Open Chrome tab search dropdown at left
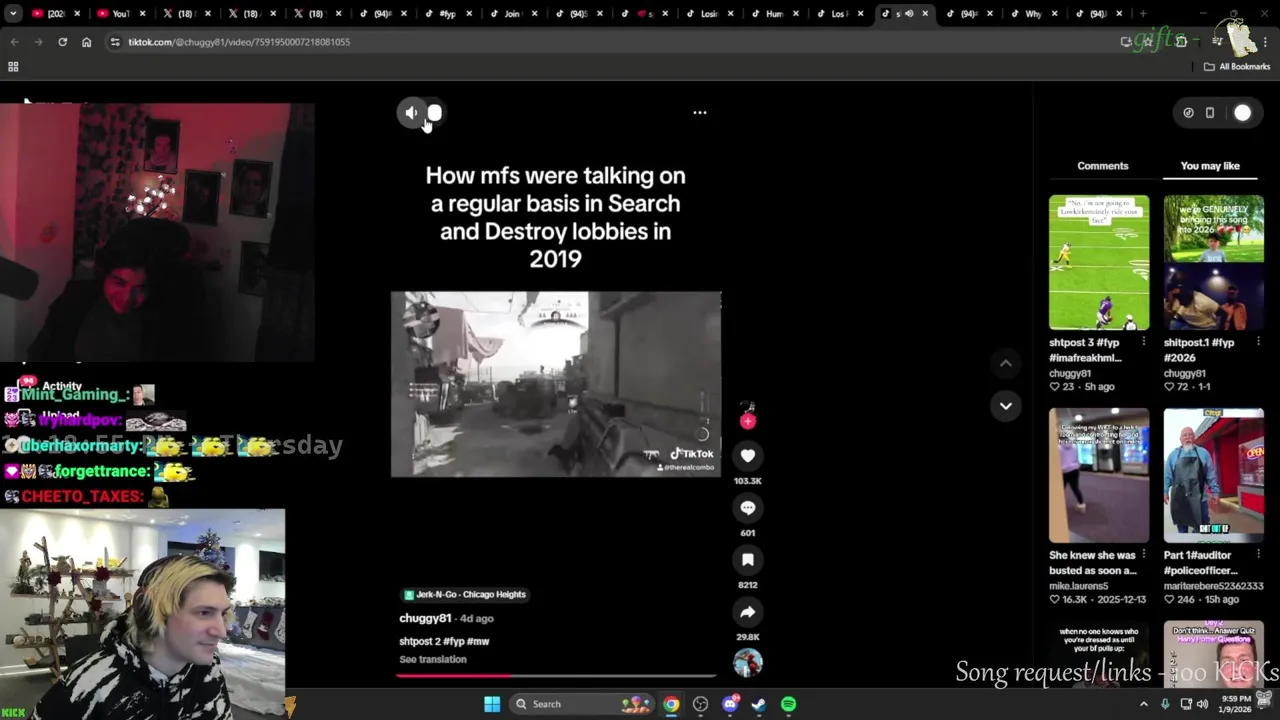 (x=13, y=14)
